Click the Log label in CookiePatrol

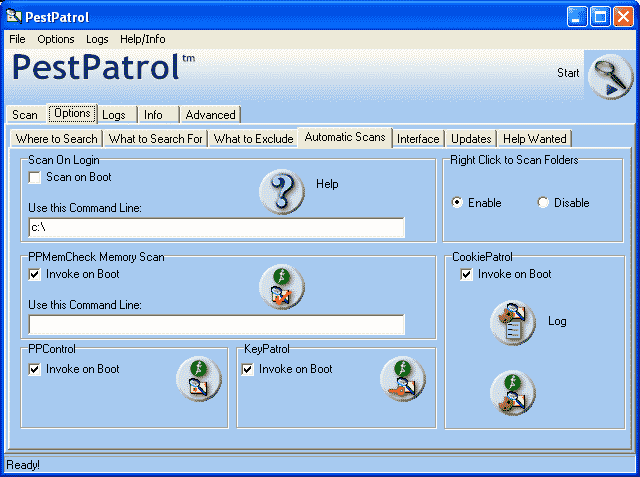click(x=557, y=321)
